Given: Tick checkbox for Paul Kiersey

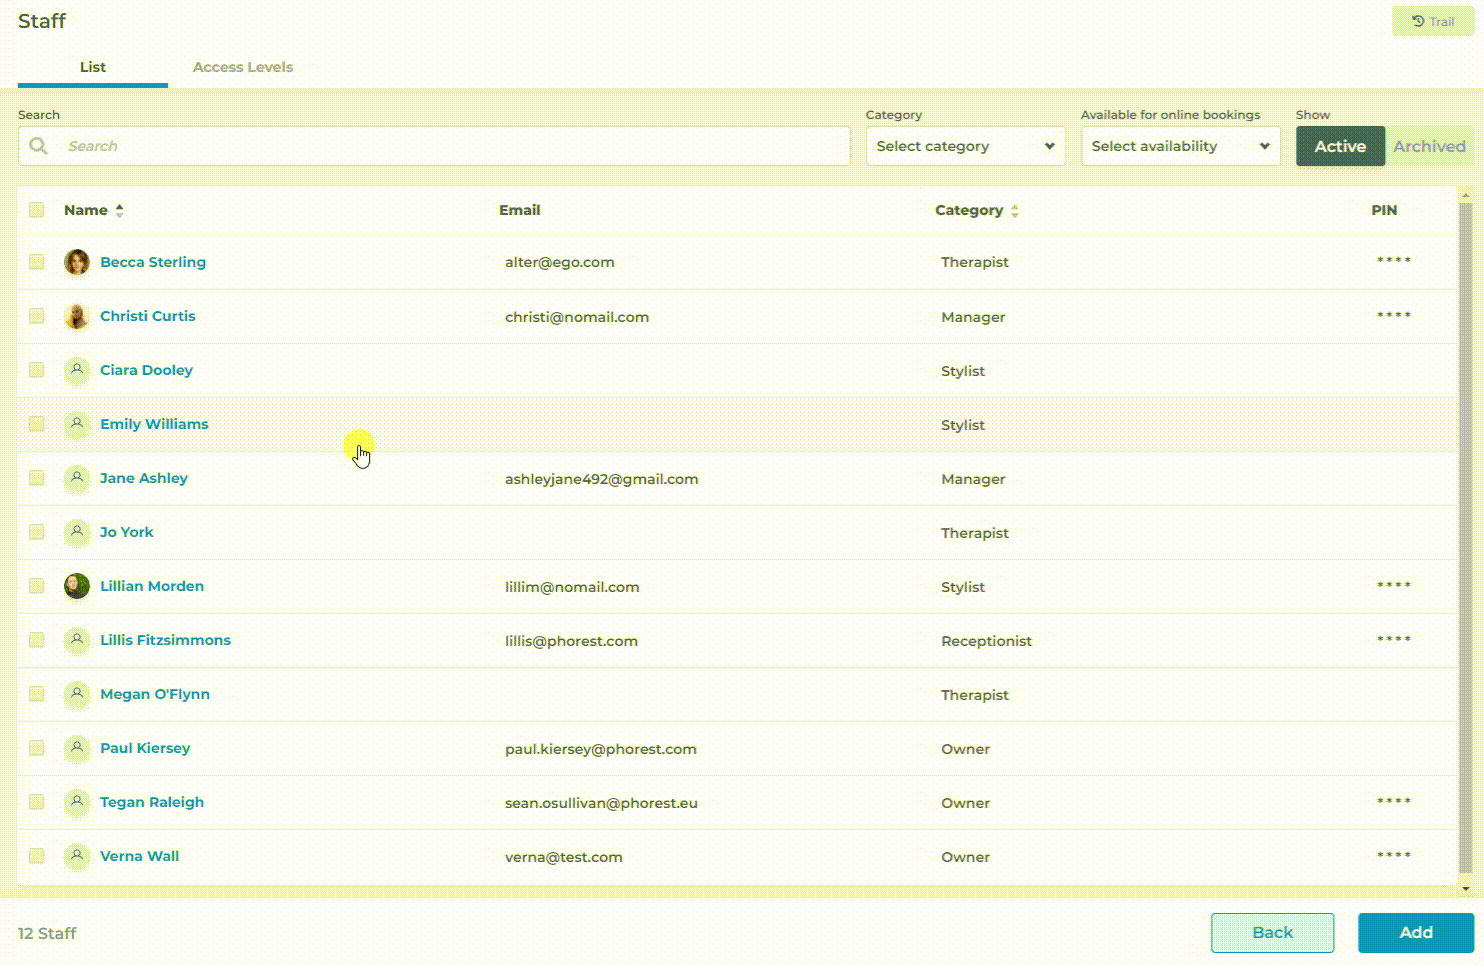Looking at the screenshot, I should coord(37,748).
